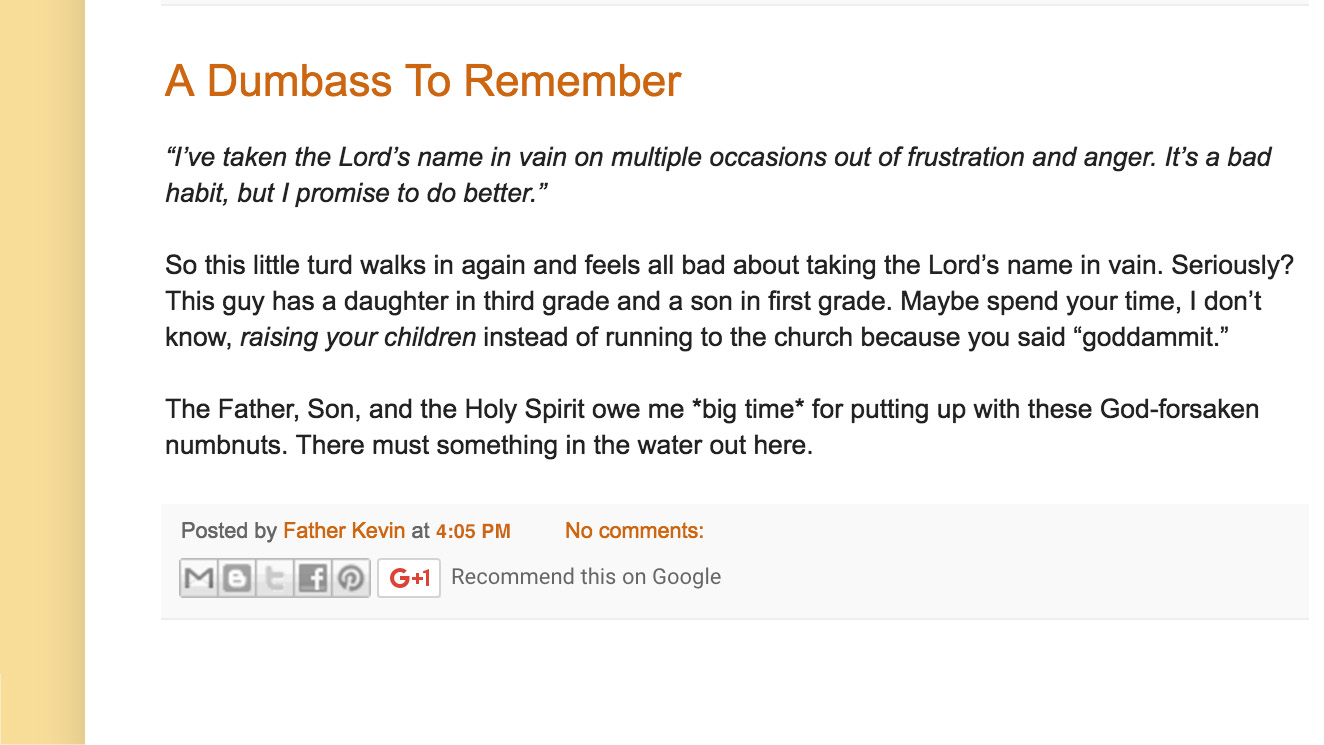Screen dimensions: 1324x745
Task: Open the Father Kevin author profile link
Action: 344,531
